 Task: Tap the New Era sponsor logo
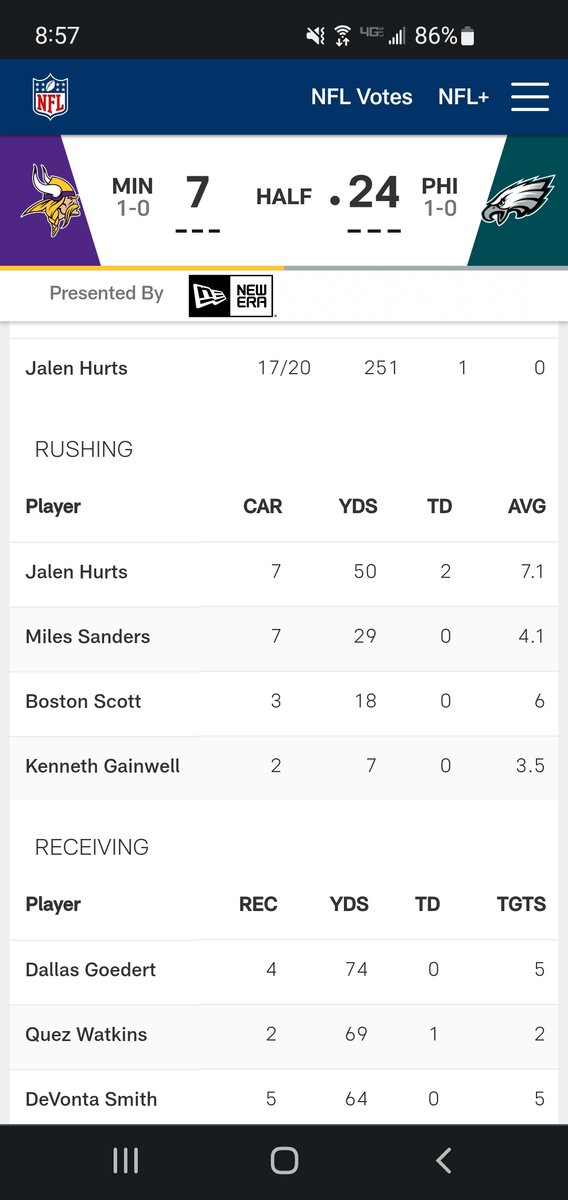tap(231, 296)
